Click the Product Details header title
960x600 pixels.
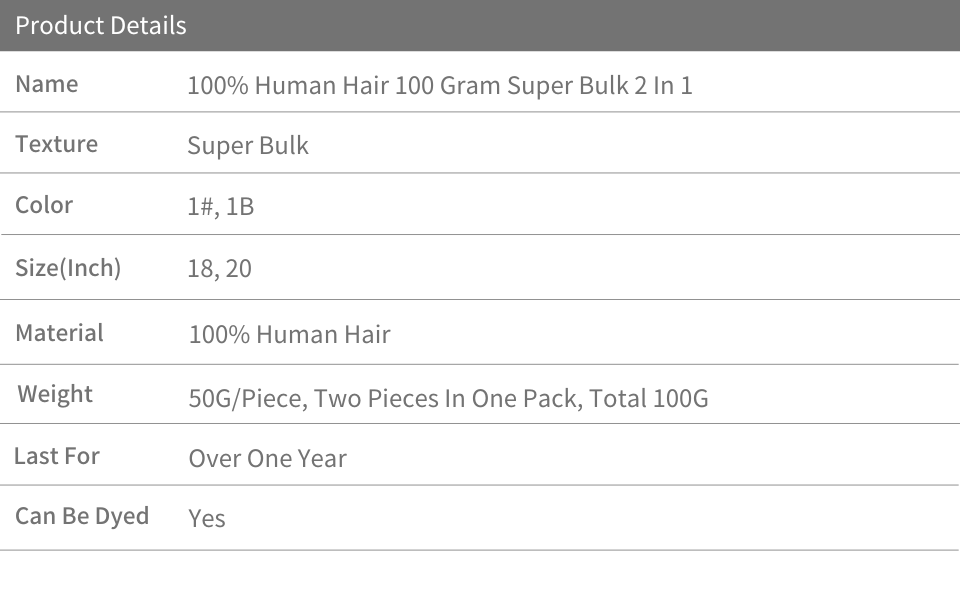coord(101,25)
